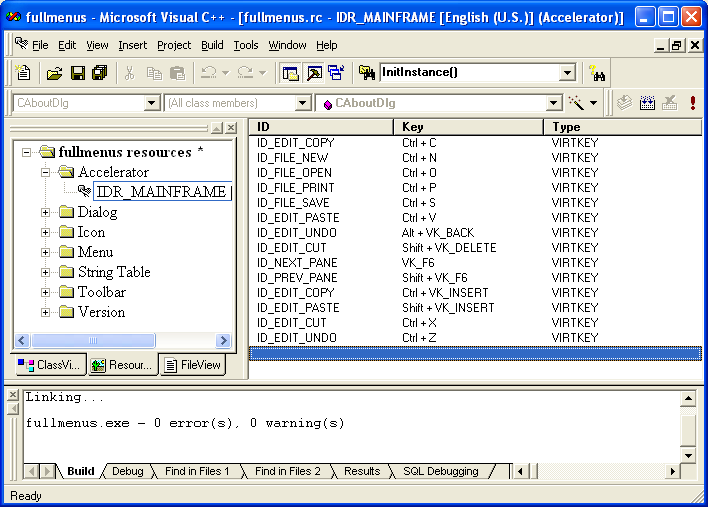
Task: Expand the Dialog folder node
Action: point(45,212)
